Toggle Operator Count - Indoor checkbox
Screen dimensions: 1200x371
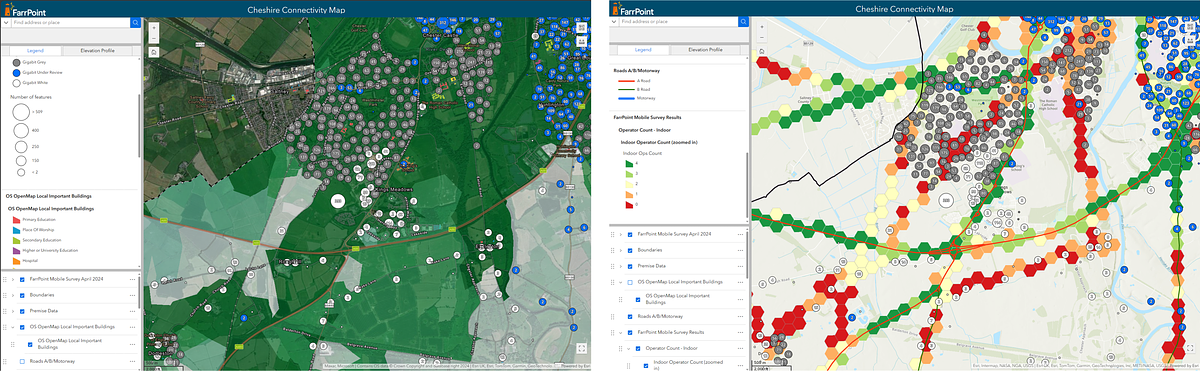638,348
